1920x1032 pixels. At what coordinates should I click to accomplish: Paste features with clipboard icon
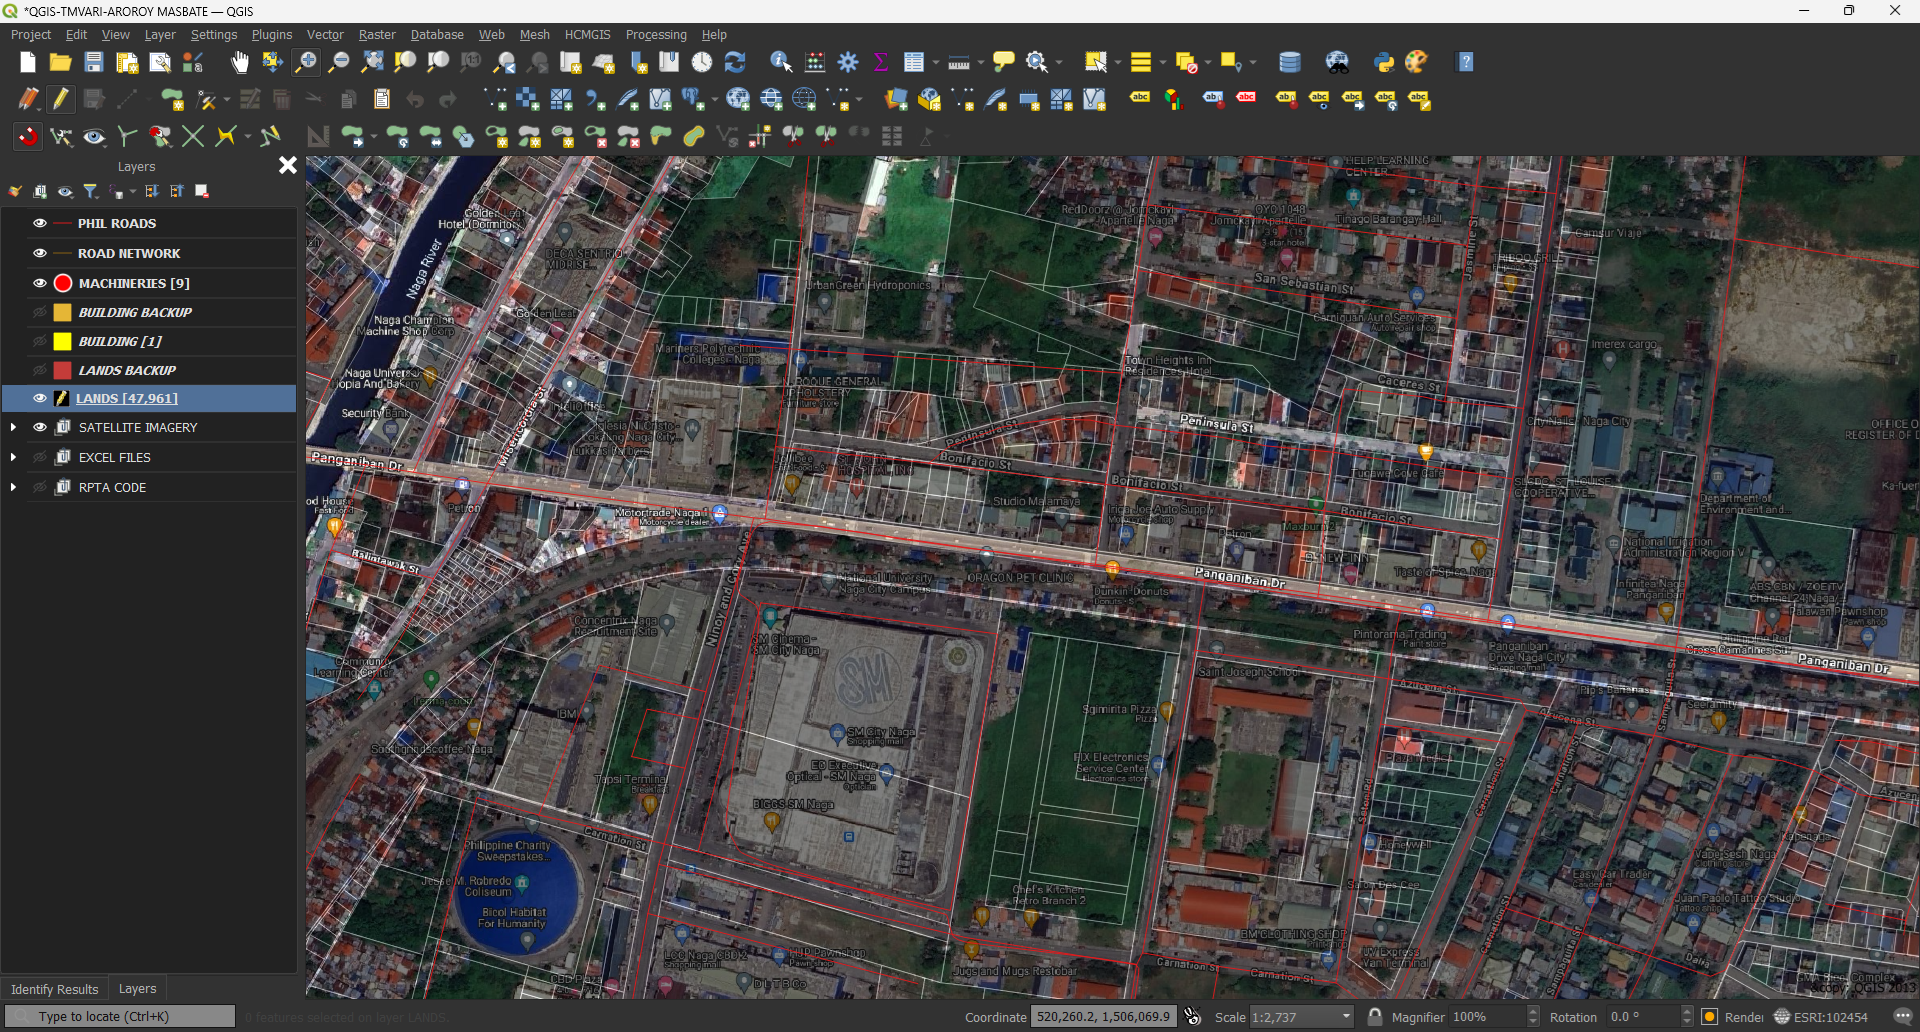pyautogui.click(x=382, y=99)
